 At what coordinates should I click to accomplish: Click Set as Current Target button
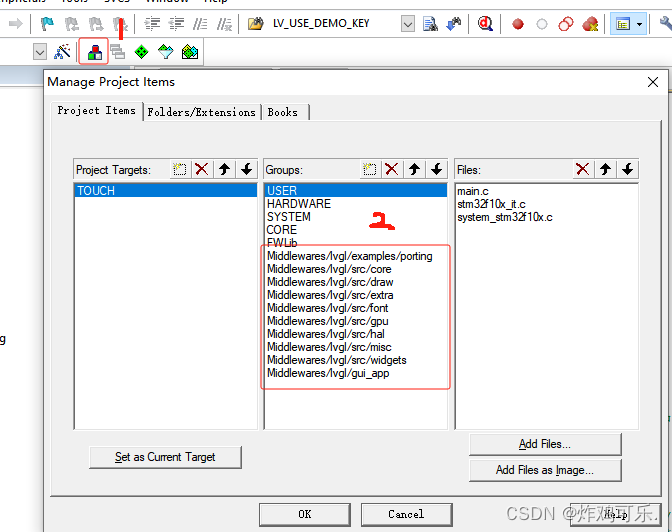165,457
